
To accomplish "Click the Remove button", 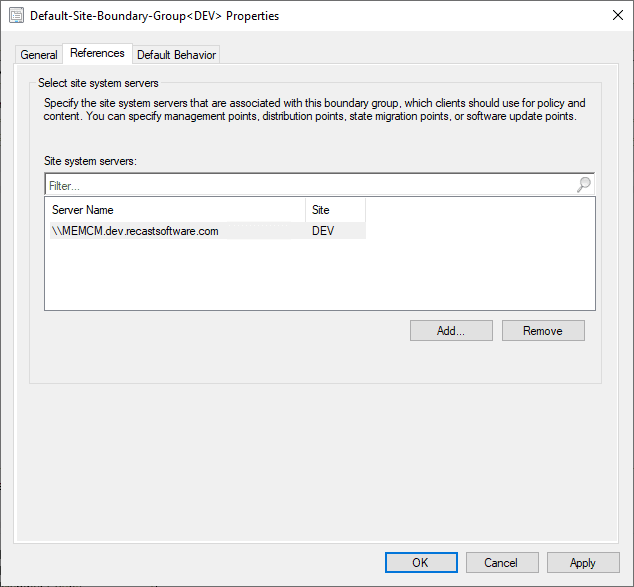I will click(543, 331).
